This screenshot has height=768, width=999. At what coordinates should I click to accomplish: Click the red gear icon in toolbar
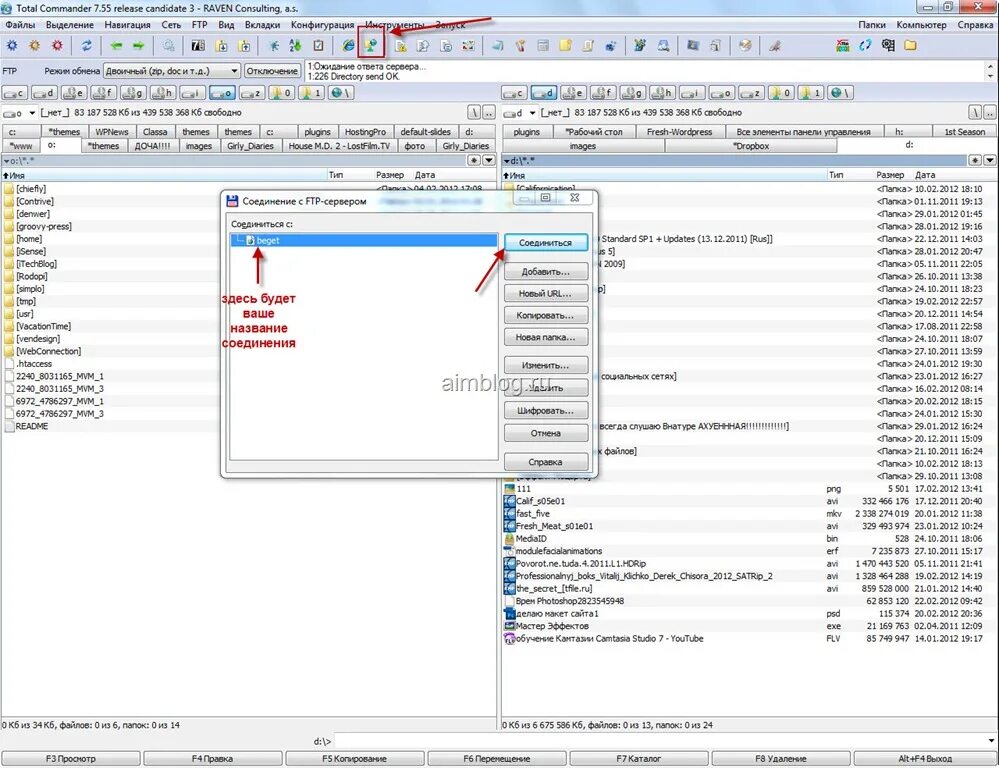click(57, 45)
